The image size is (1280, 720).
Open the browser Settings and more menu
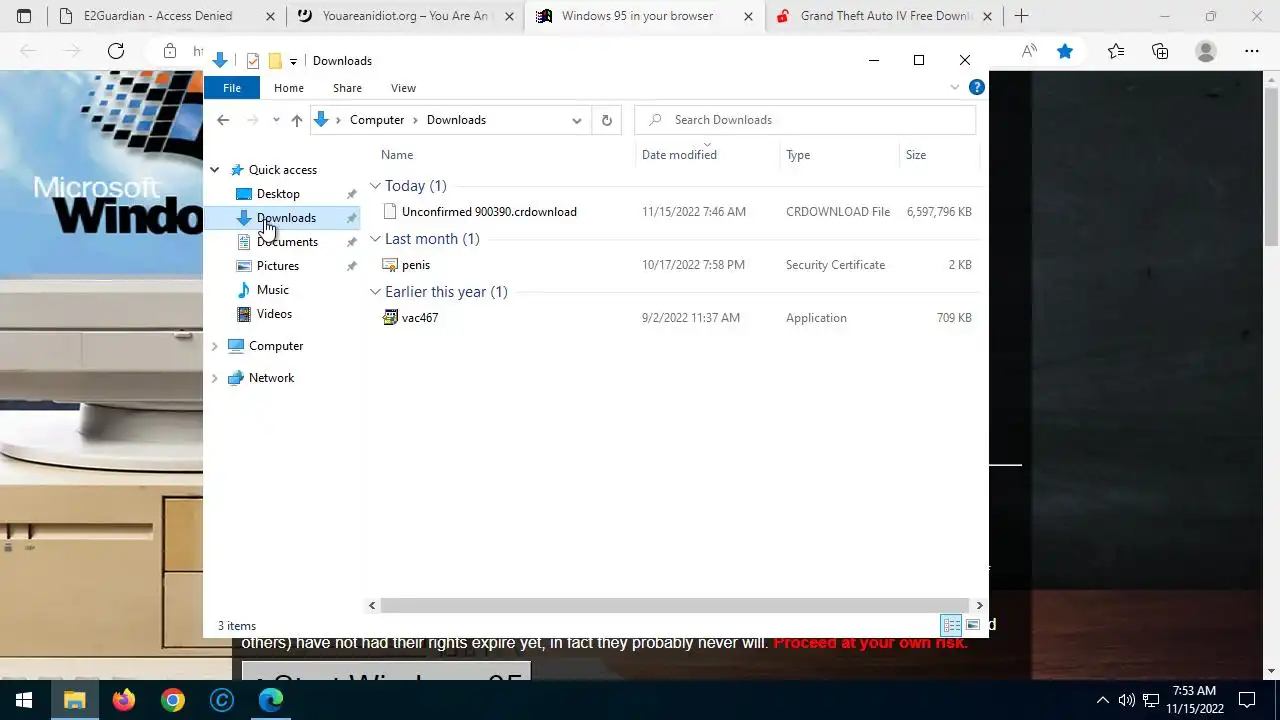point(1252,51)
